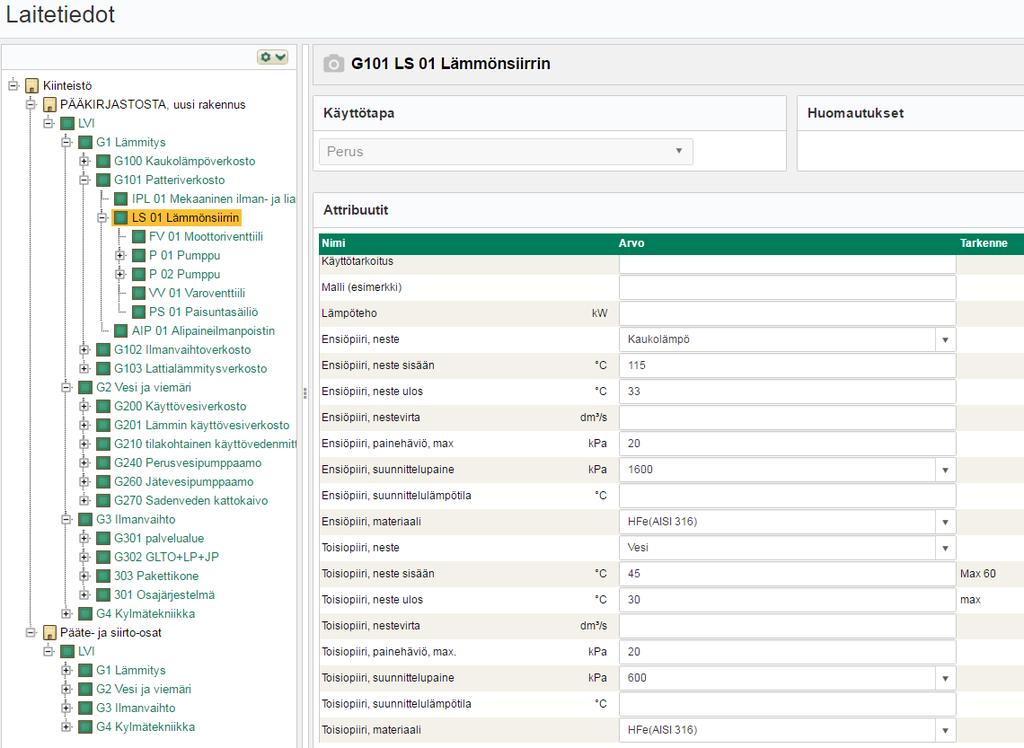Viewport: 1024px width, 748px height.
Task: Select LS 01 Lämmönsiirrin in tree
Action: (x=185, y=218)
